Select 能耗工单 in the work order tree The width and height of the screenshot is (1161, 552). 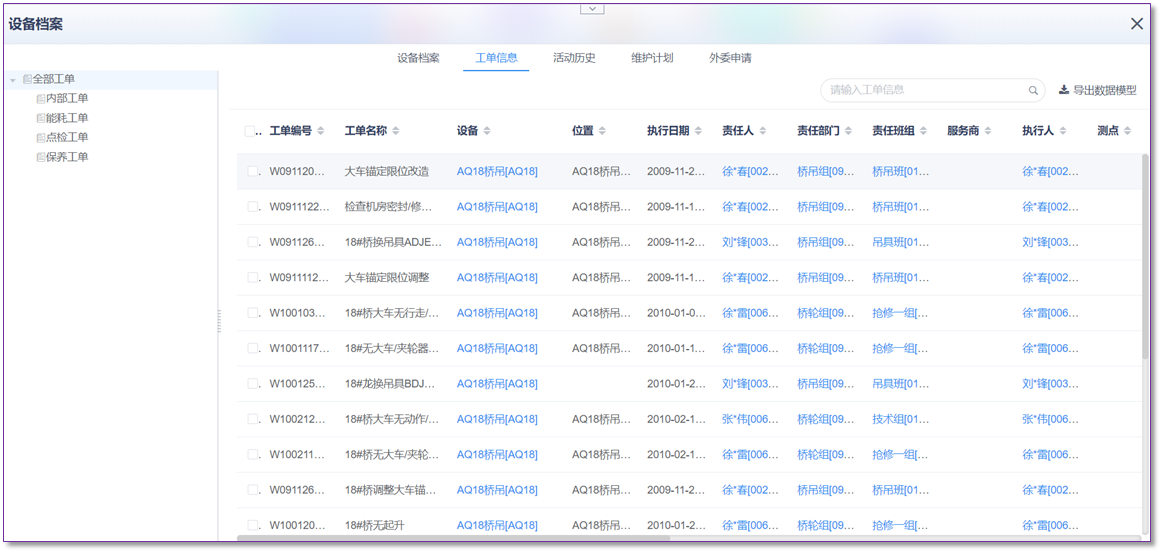click(66, 118)
